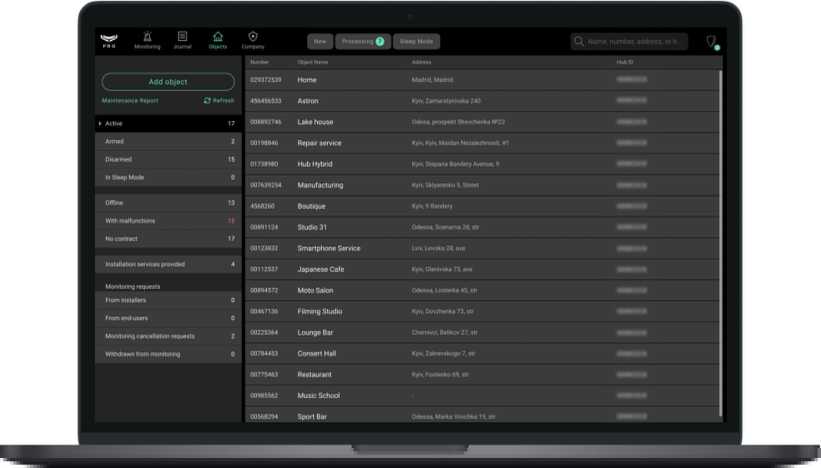The image size is (821, 468).
Task: Filter objects With malfunctions
Action: click(x=168, y=221)
